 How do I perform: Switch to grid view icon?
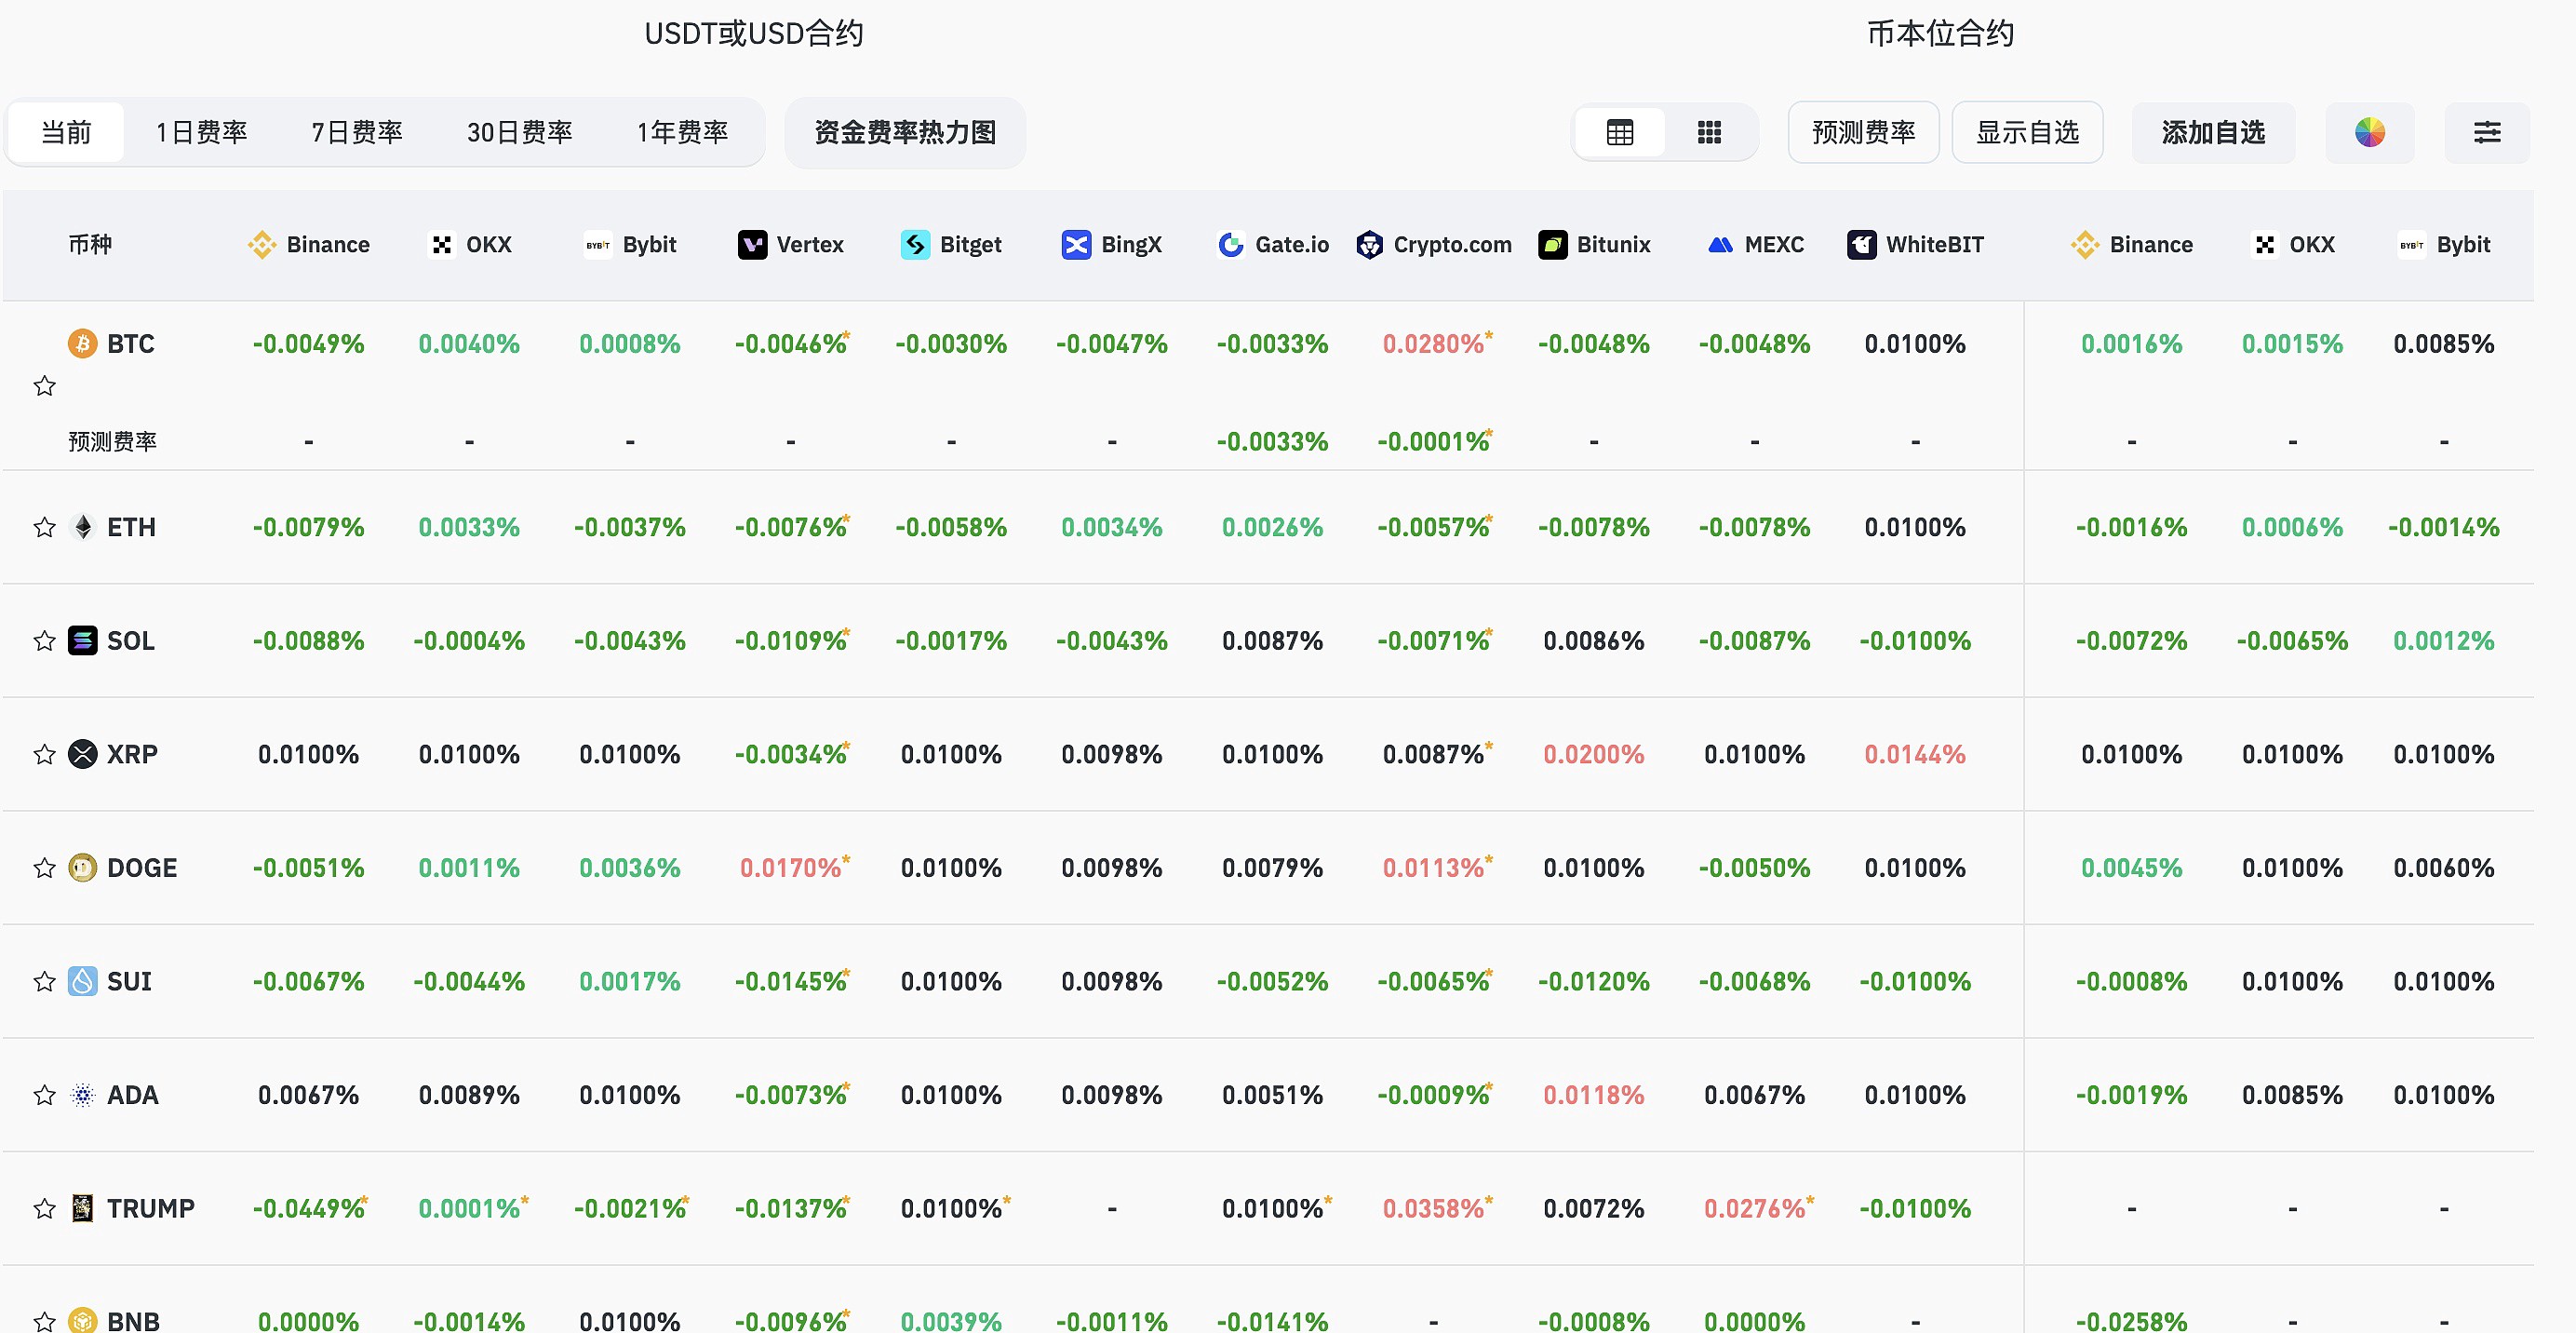point(1709,132)
